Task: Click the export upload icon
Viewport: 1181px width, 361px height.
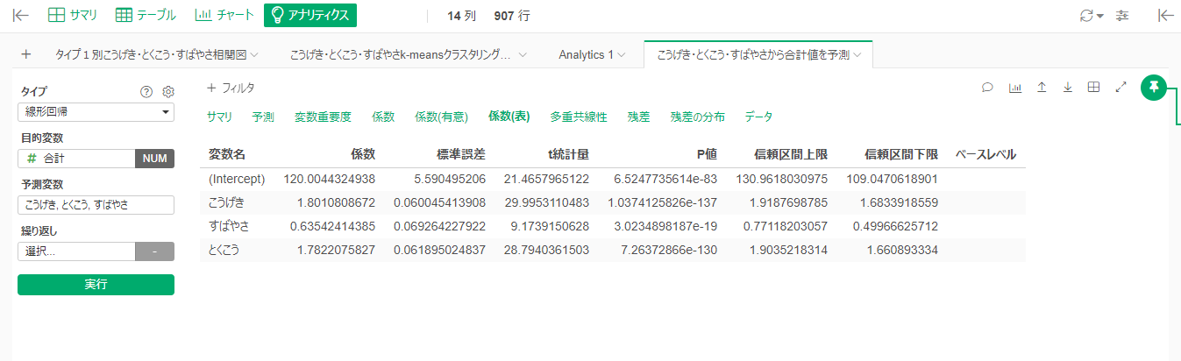Action: click(x=1042, y=87)
